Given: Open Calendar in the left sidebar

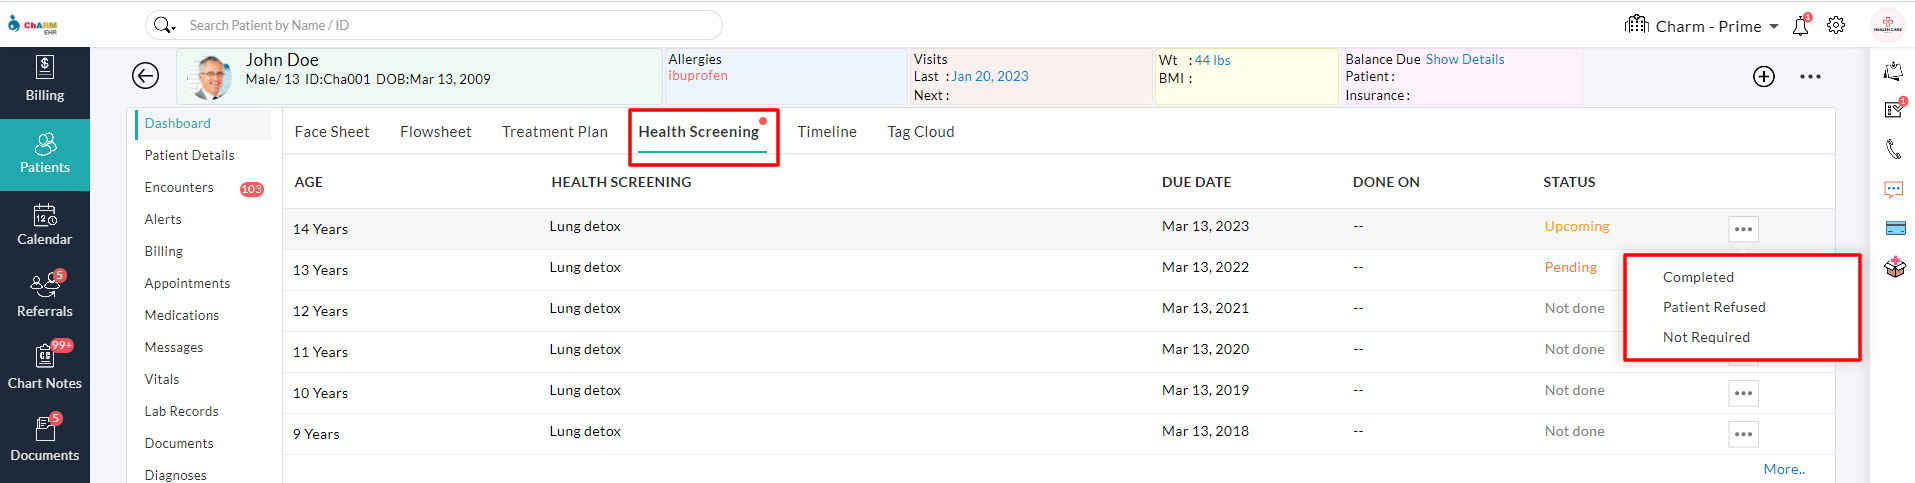Looking at the screenshot, I should (45, 225).
